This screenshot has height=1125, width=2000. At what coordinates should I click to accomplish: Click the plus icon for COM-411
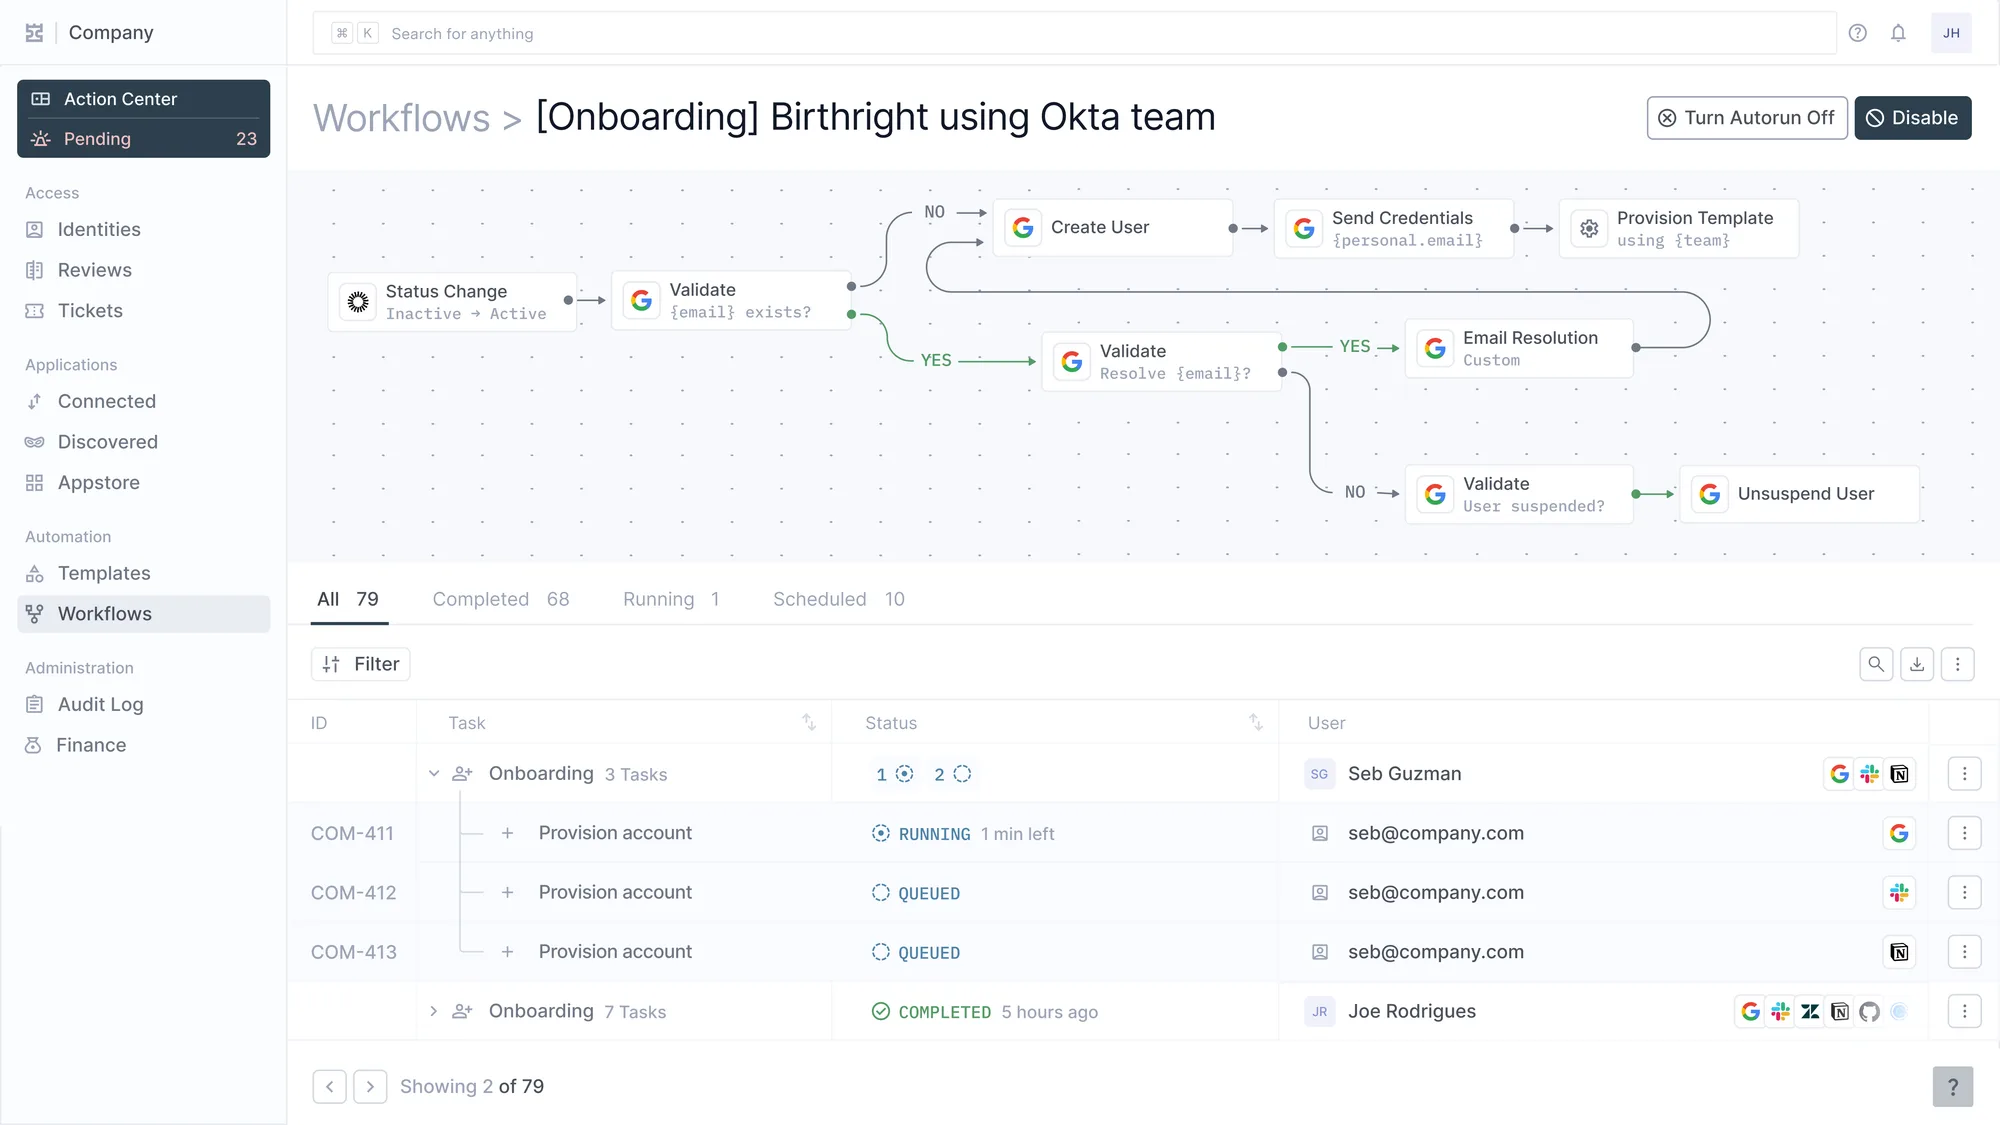507,833
